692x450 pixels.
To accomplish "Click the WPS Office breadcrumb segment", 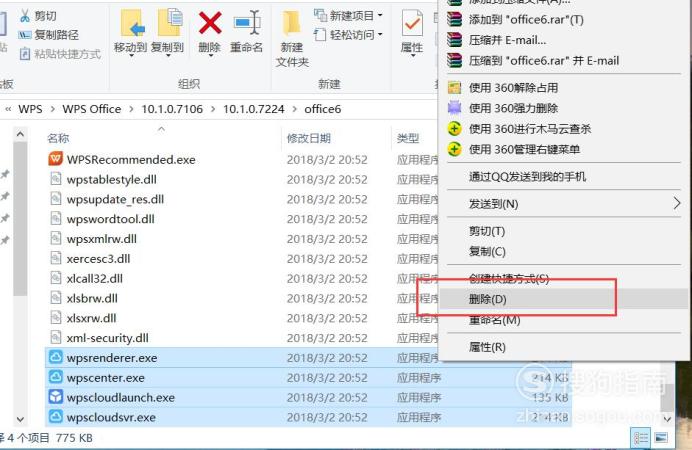I will (92, 109).
